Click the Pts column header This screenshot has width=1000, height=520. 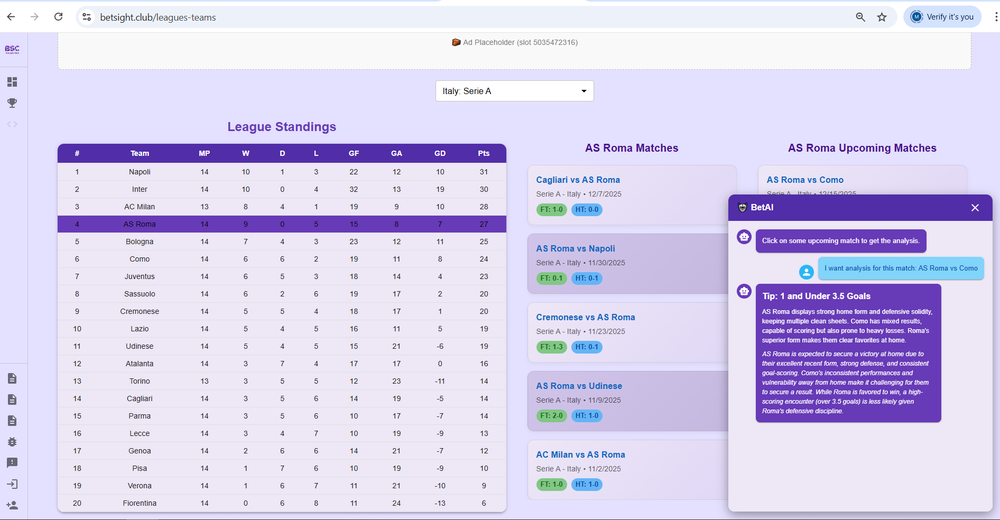(484, 153)
